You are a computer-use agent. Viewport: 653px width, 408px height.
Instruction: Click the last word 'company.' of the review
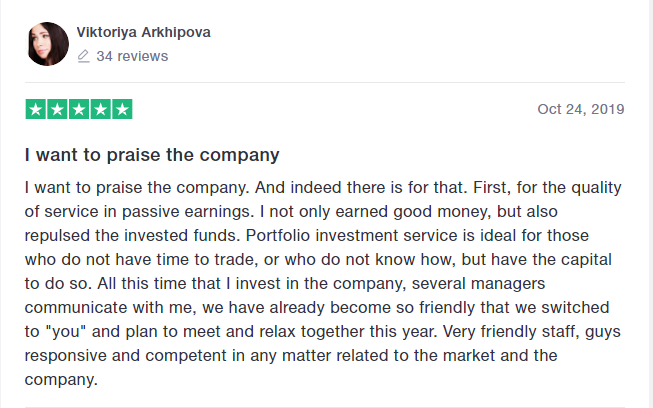click(61, 380)
